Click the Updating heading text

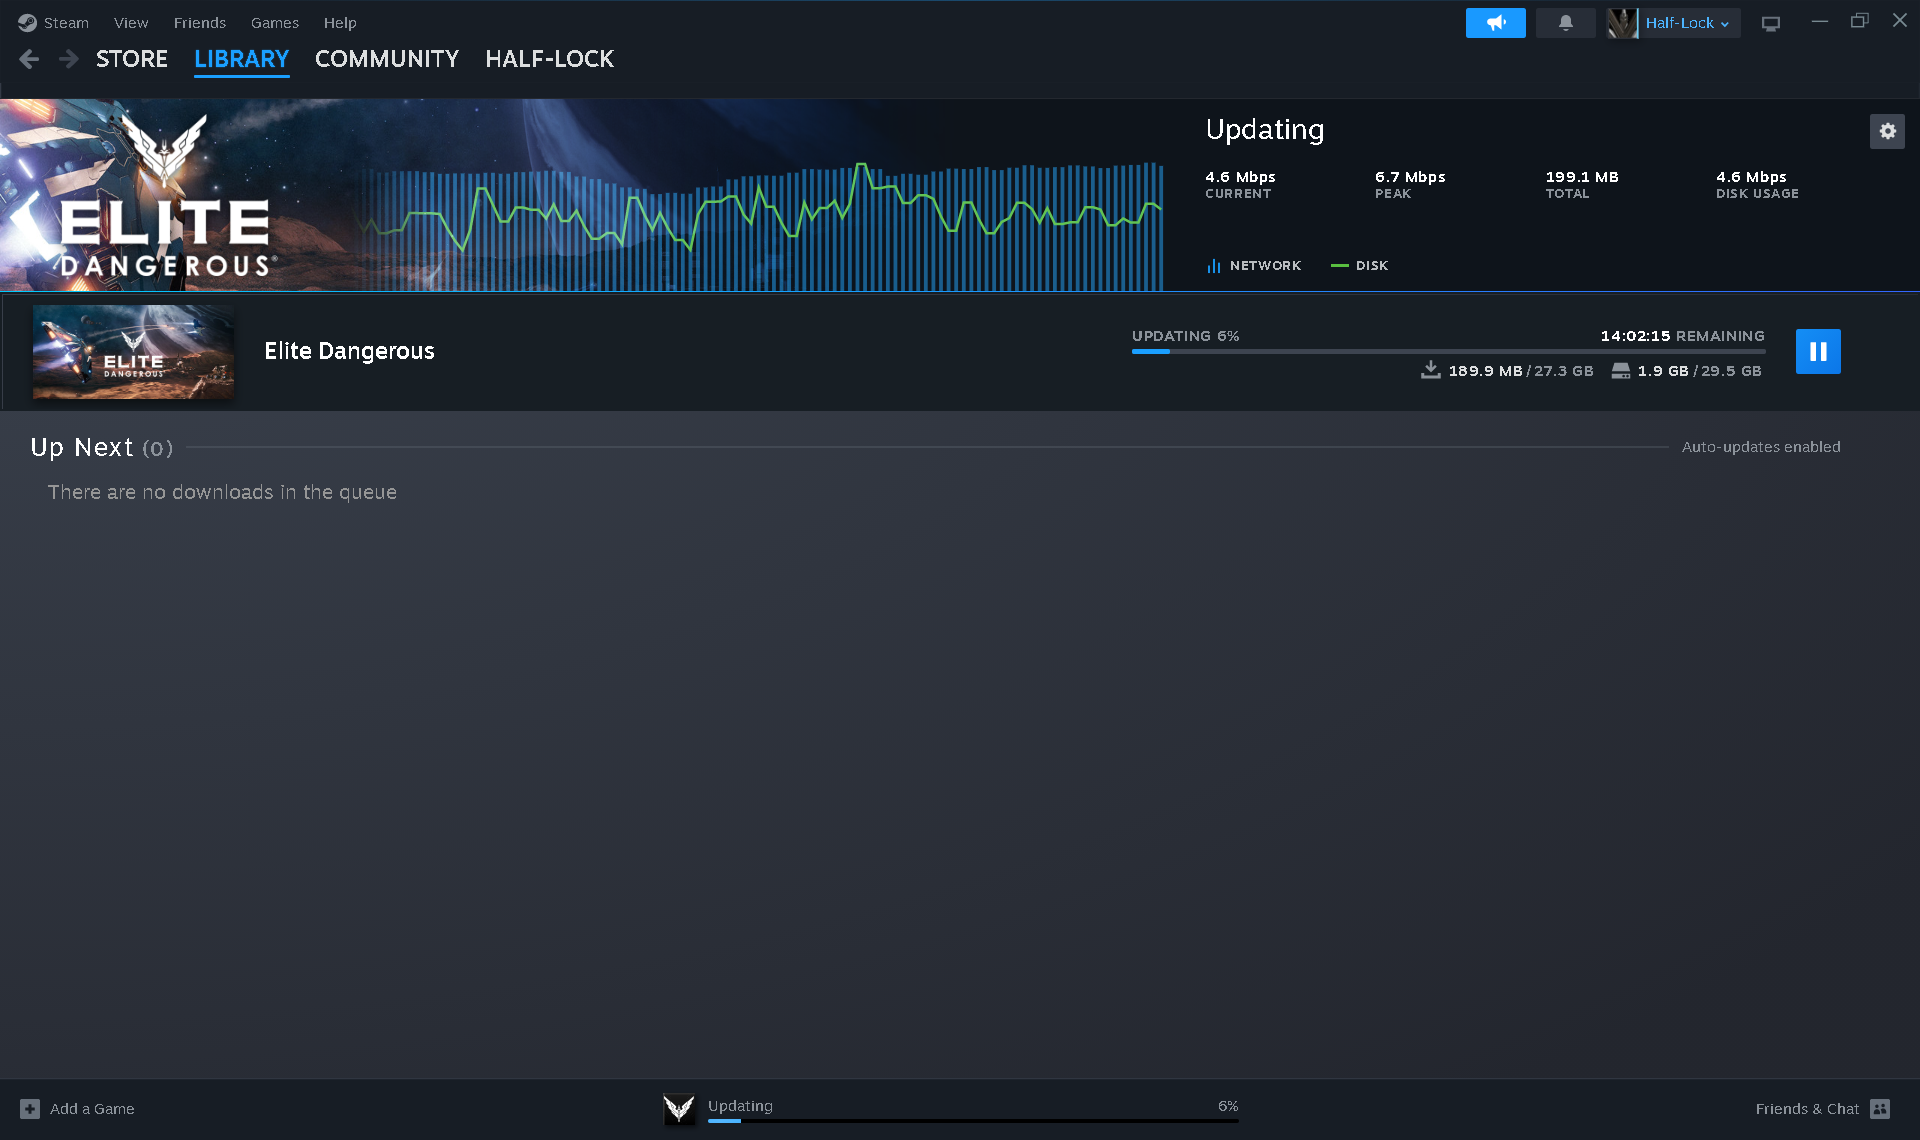(x=1265, y=130)
